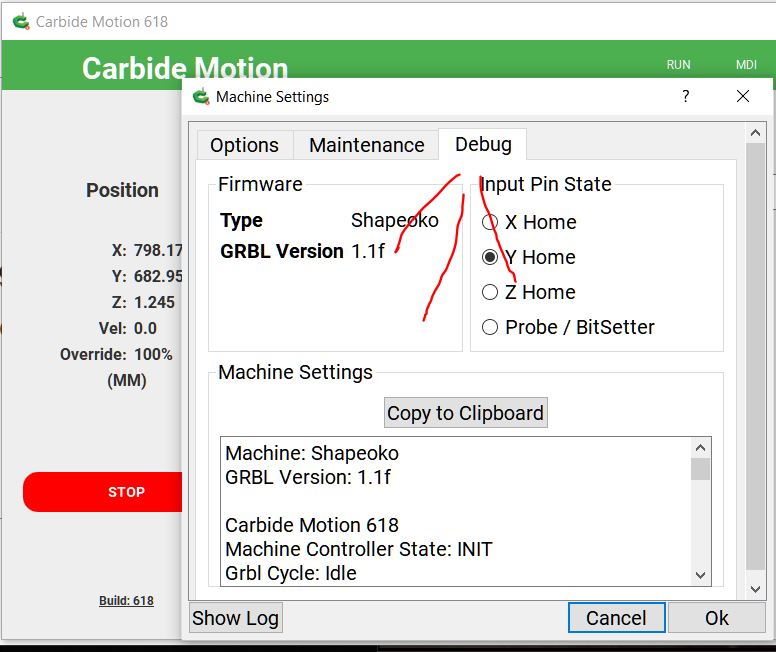The image size is (776, 652).
Task: Select the Y Home radio button
Action: click(529, 257)
